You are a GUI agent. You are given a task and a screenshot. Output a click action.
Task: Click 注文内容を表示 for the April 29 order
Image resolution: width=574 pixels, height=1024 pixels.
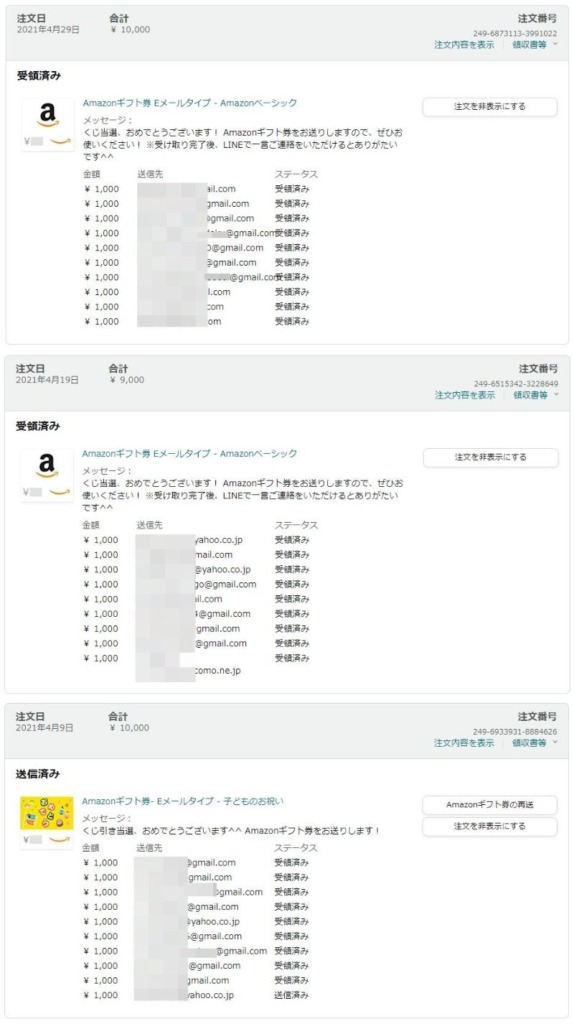[464, 45]
